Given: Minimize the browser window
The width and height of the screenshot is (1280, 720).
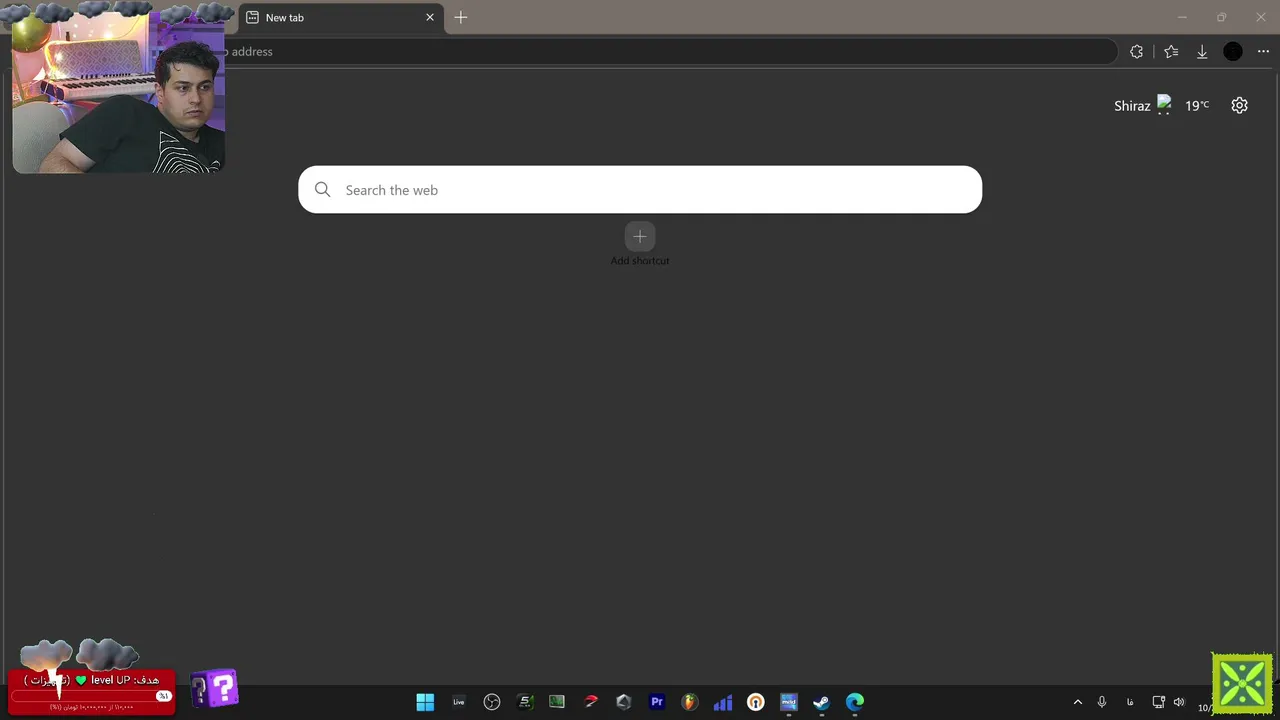Looking at the screenshot, I should (x=1182, y=17).
